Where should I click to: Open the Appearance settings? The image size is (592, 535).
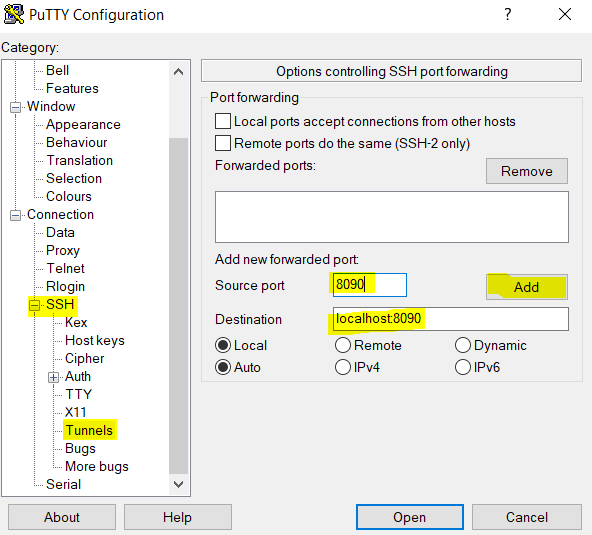[83, 125]
